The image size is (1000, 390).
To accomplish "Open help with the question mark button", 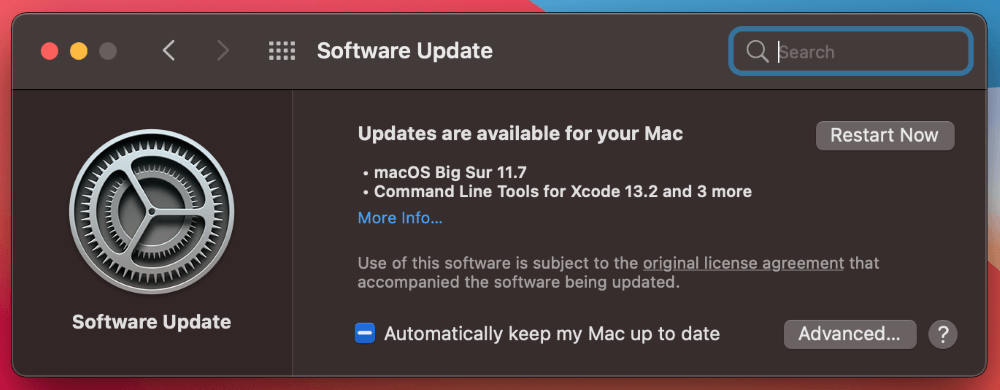I will [943, 334].
